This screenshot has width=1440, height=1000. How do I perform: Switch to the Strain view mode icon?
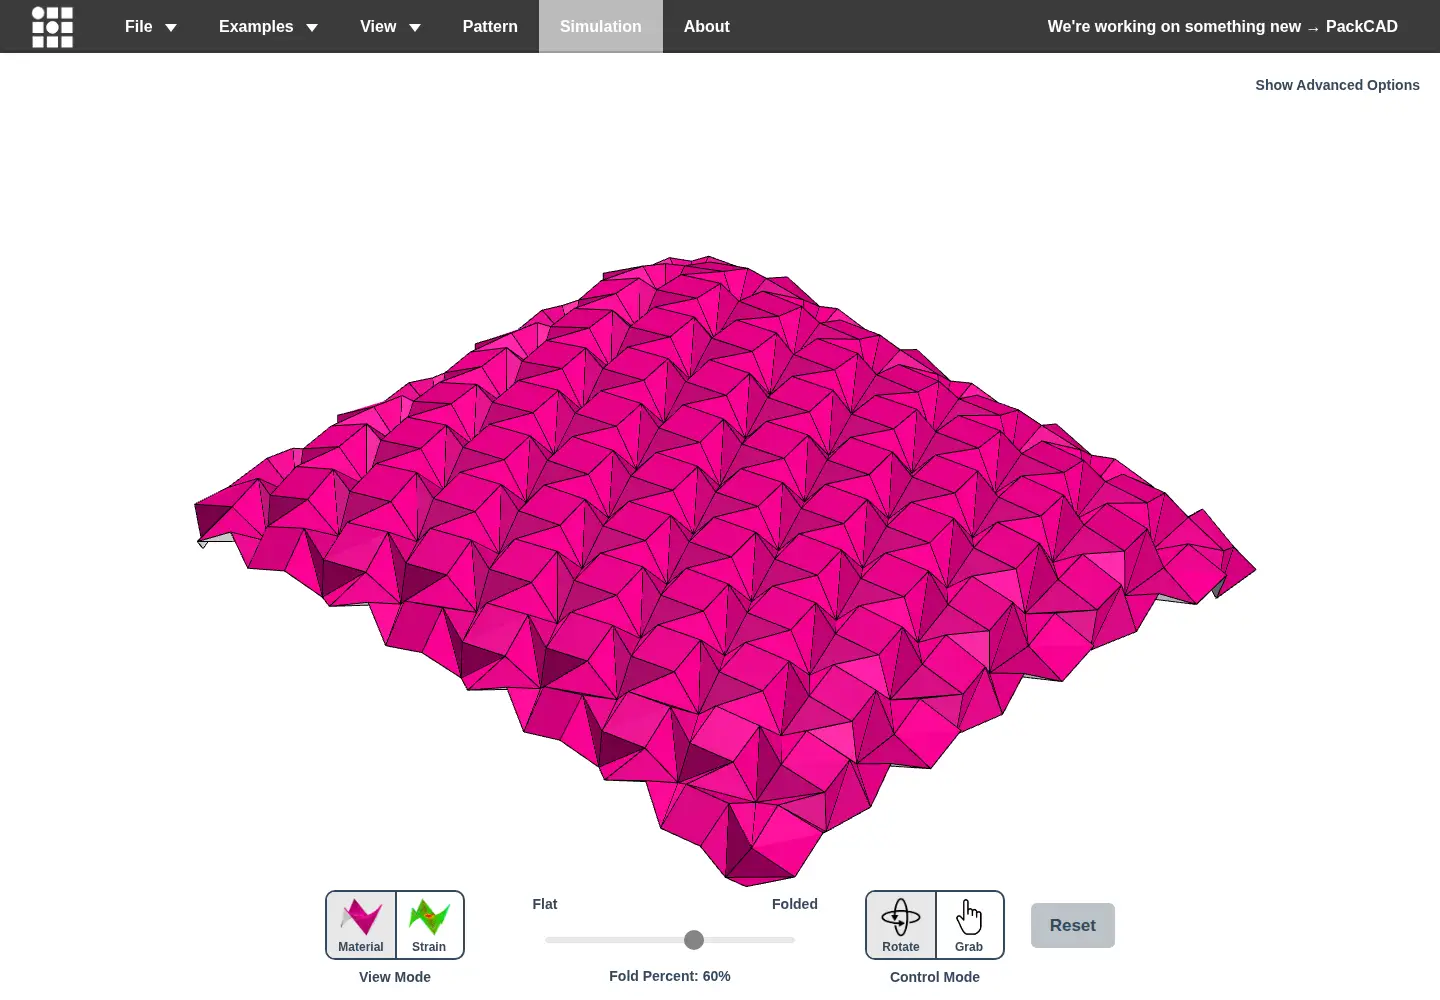tap(430, 925)
